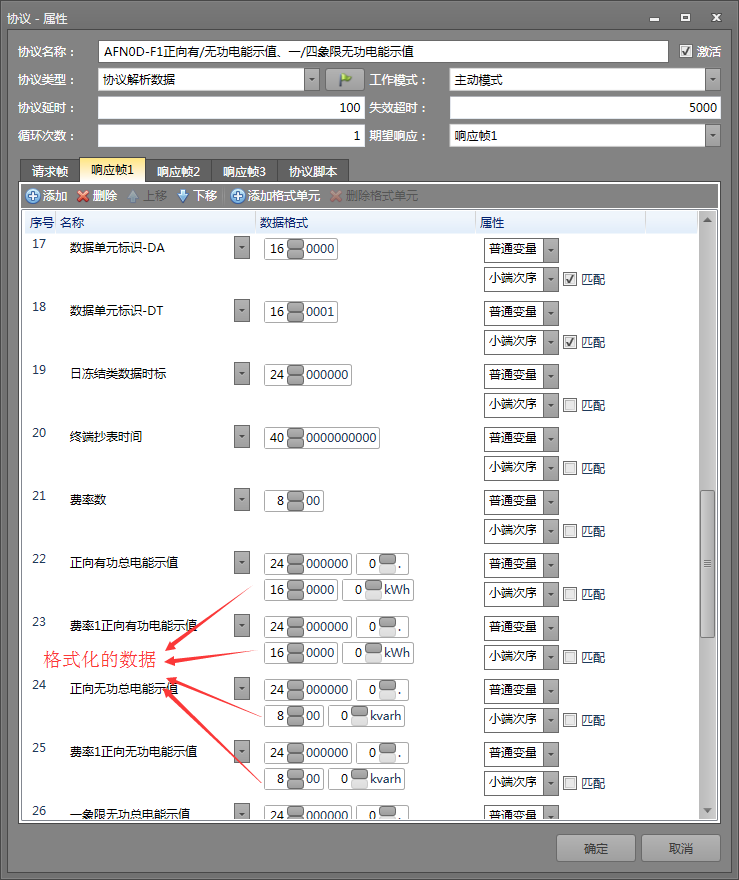The height and width of the screenshot is (880, 739).
Task: Click green flag button beside 协议类型
Action: click(x=345, y=80)
